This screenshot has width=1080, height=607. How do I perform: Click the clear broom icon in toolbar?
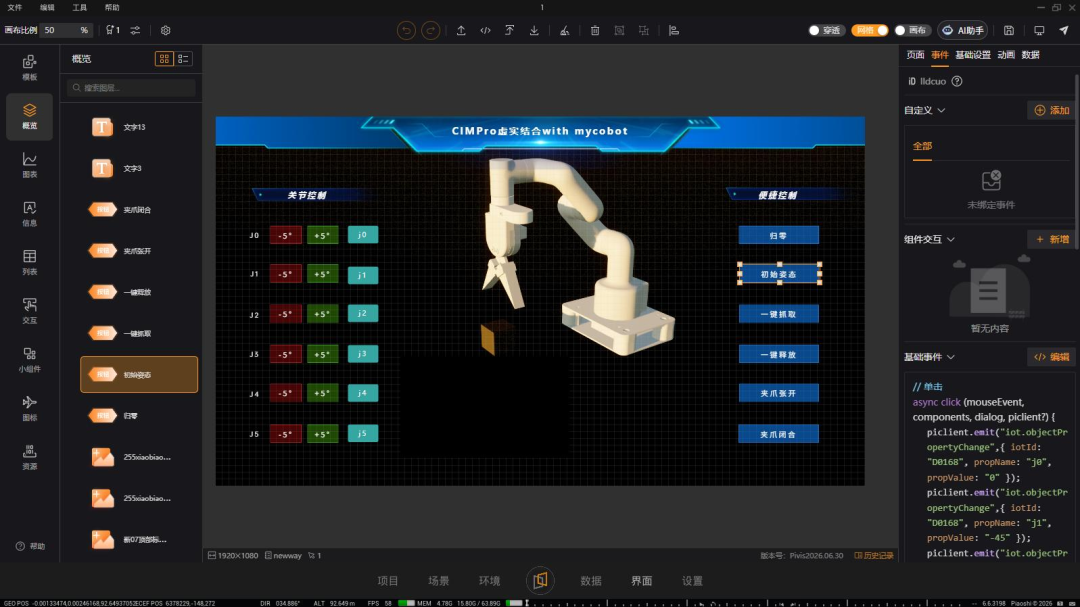click(564, 30)
